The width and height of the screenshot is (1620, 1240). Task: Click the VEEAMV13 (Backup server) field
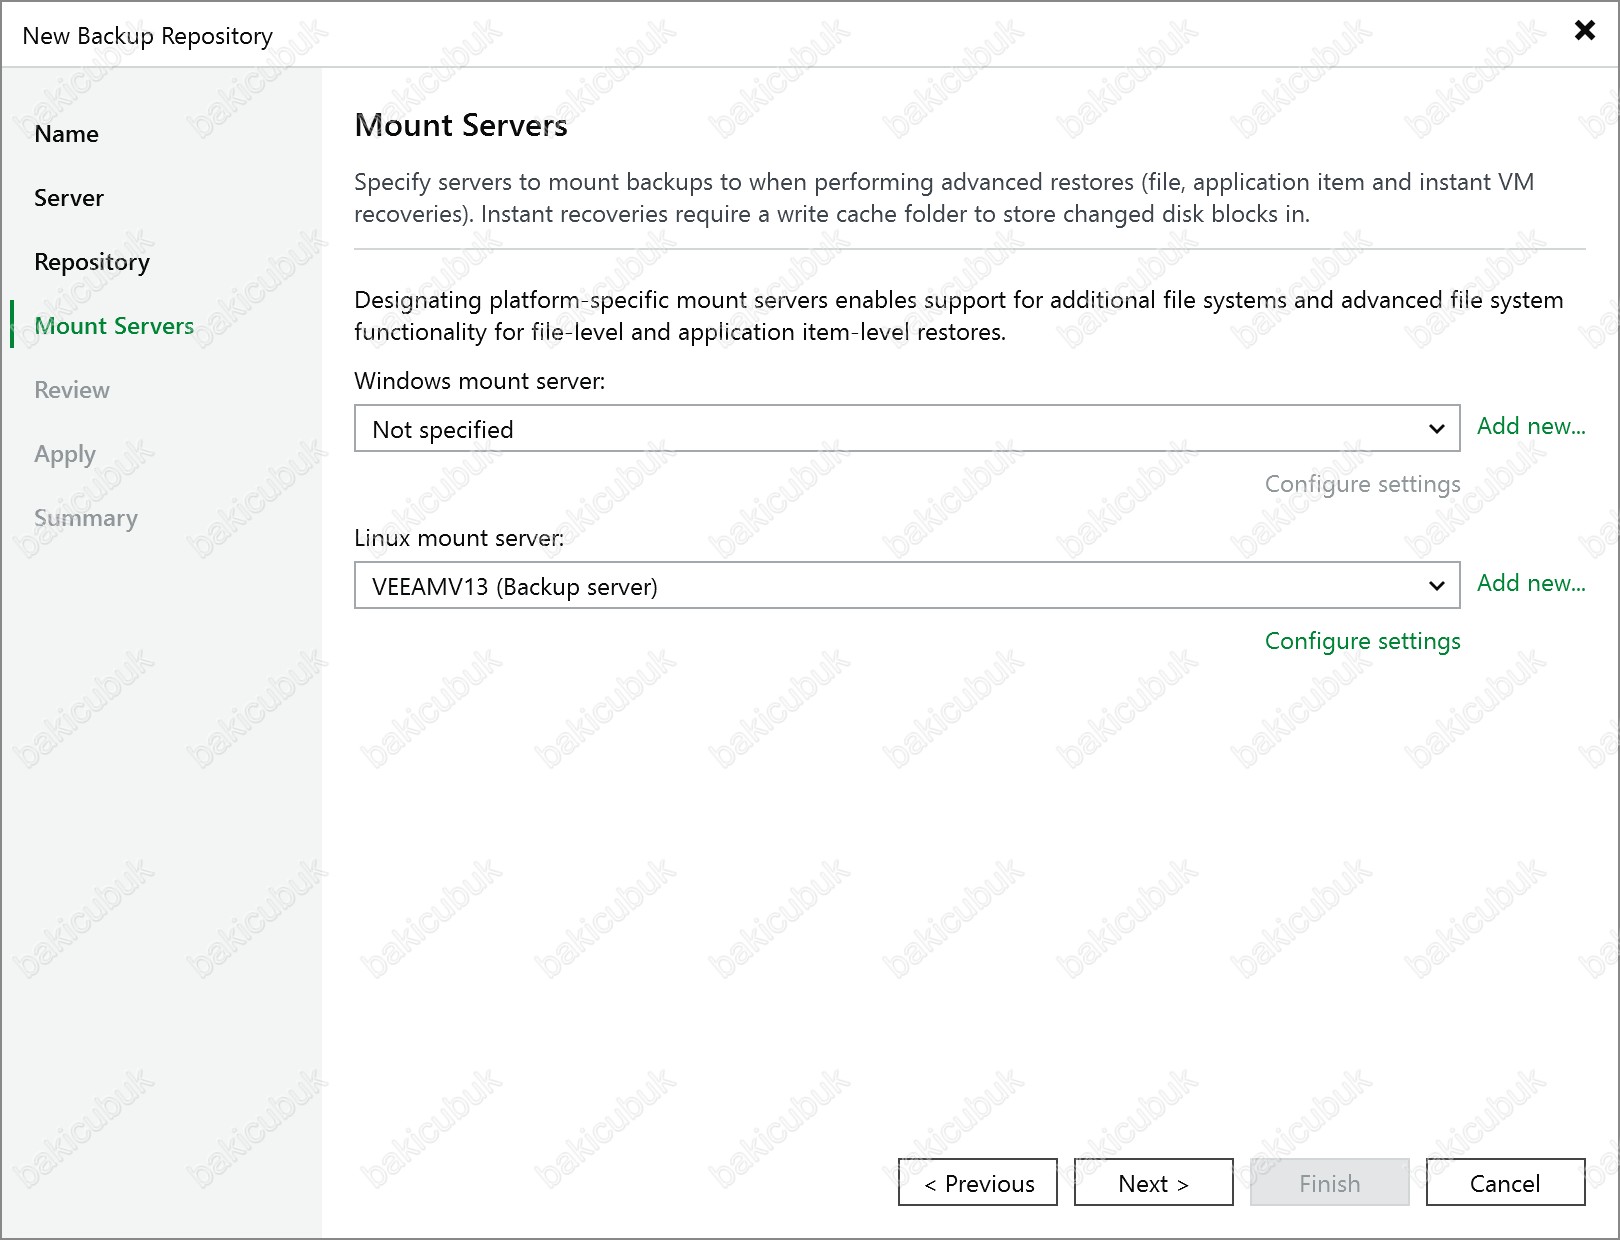click(x=880, y=586)
